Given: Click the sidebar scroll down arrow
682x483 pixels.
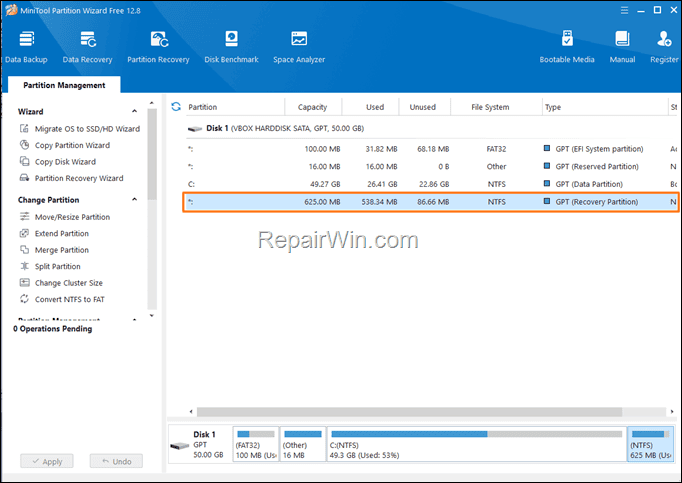Looking at the screenshot, I should coord(152,315).
